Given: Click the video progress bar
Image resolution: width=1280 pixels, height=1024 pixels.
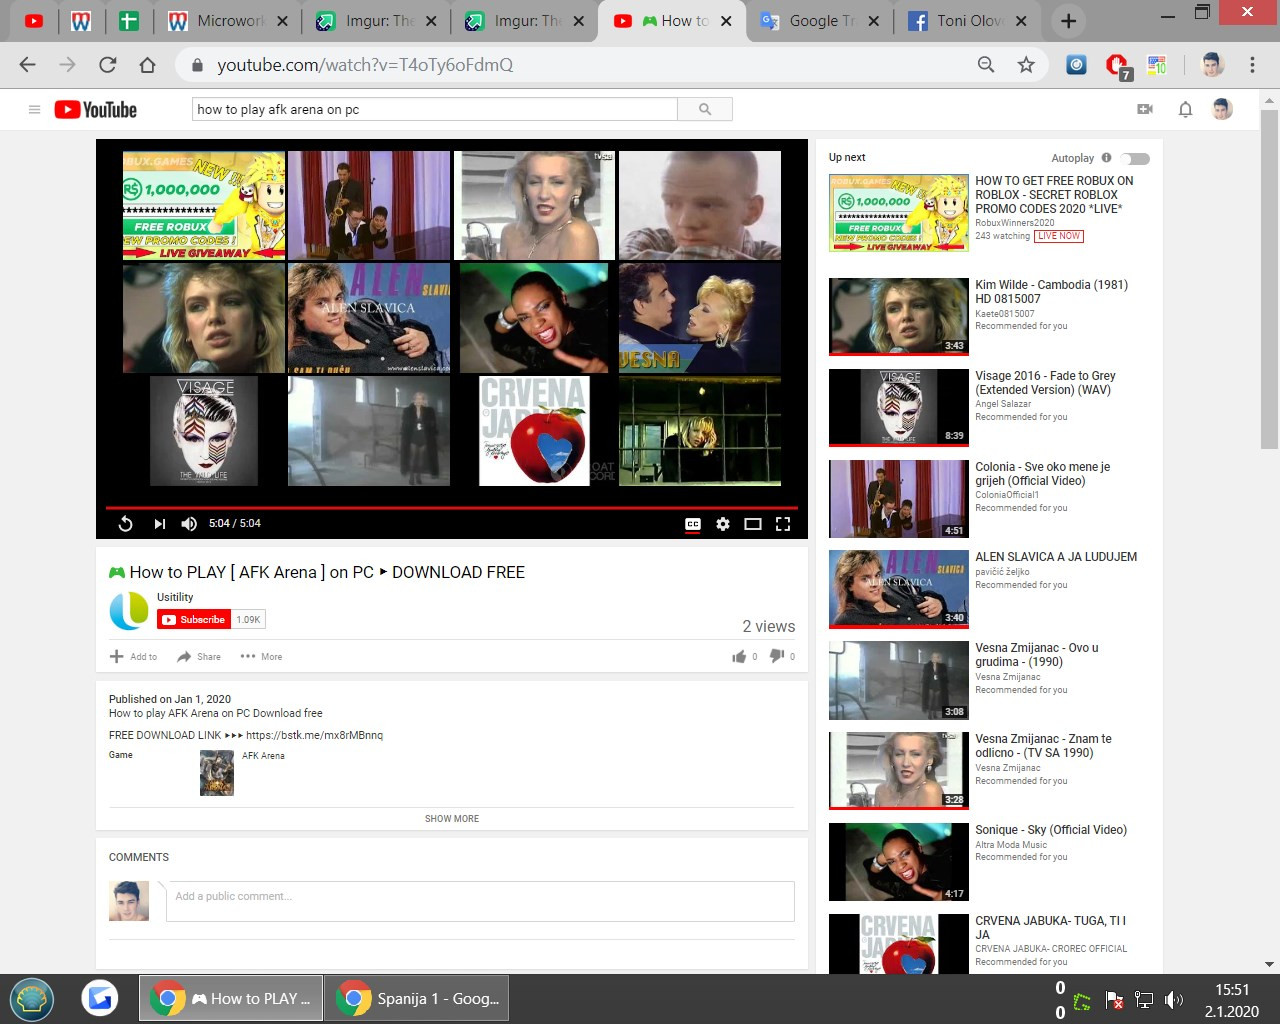Looking at the screenshot, I should click(x=452, y=508).
